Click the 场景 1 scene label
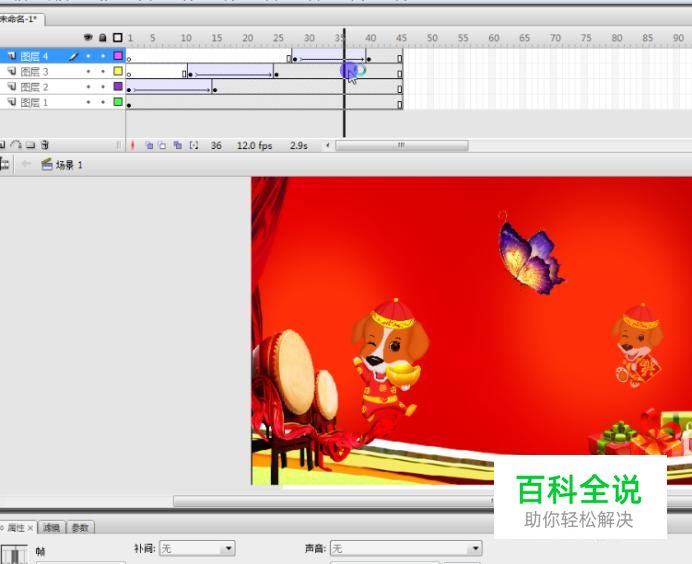 click(x=69, y=165)
